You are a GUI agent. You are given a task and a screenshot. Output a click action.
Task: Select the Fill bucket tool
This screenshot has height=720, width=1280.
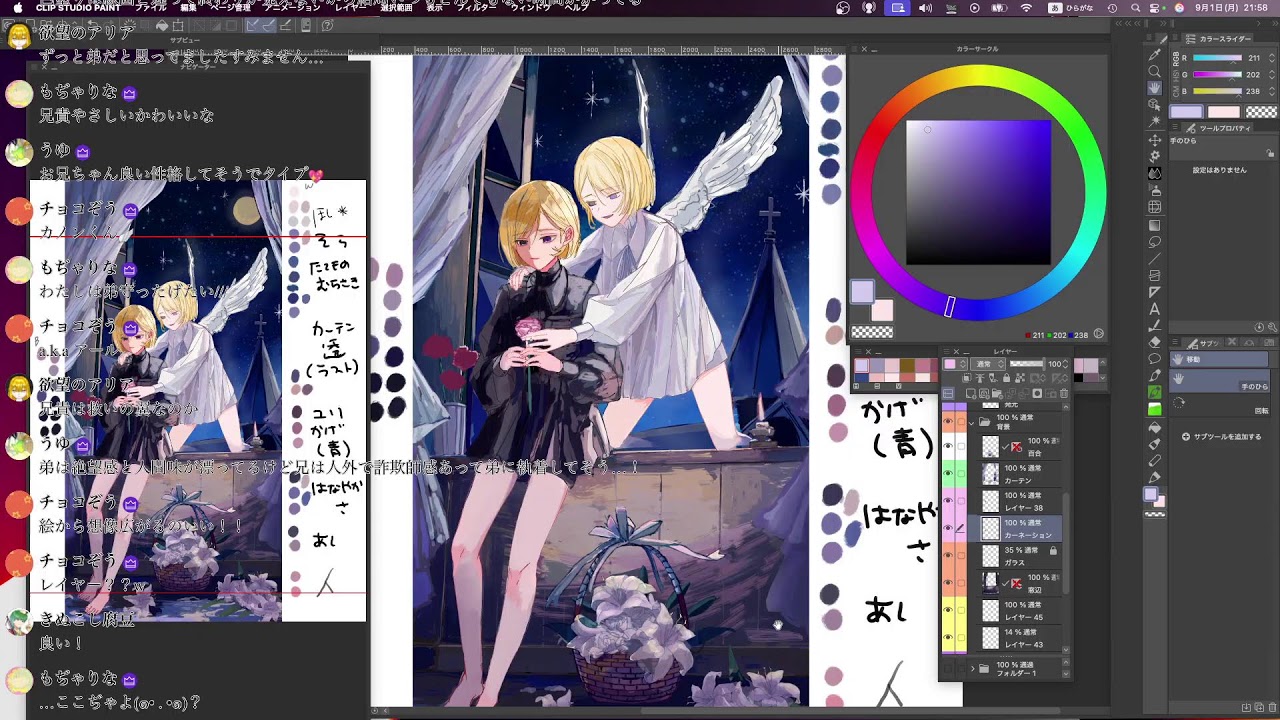(x=1154, y=428)
